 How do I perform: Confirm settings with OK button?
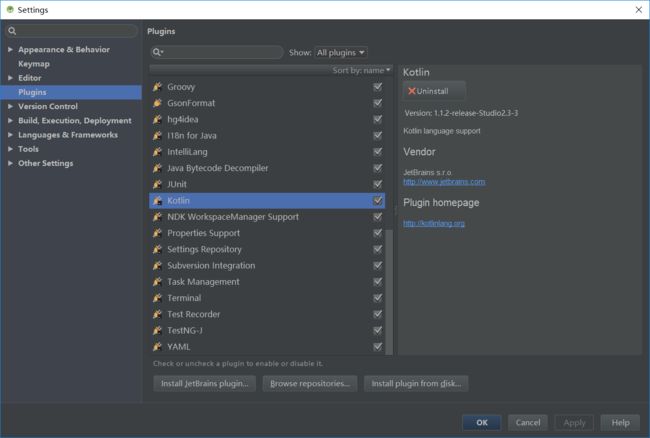point(482,422)
